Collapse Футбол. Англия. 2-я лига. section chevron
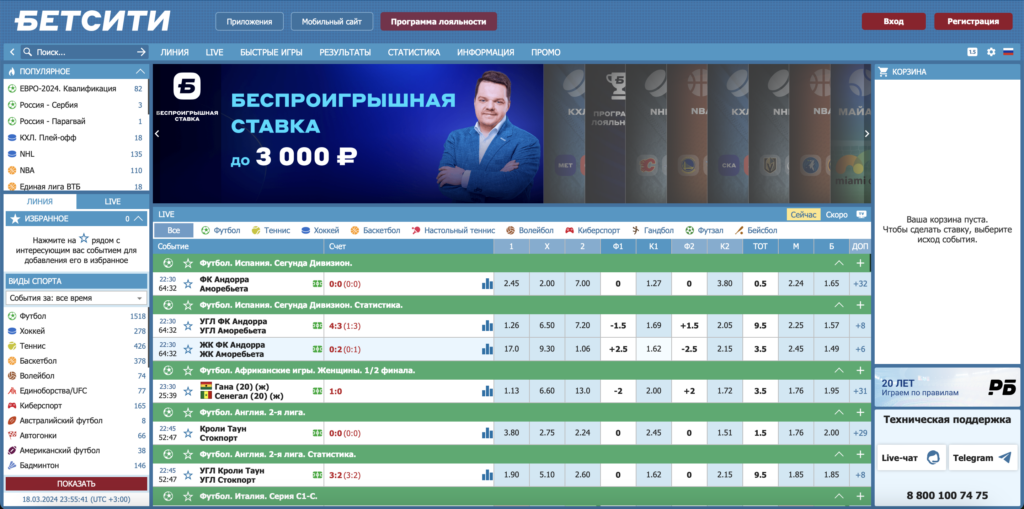 (839, 412)
